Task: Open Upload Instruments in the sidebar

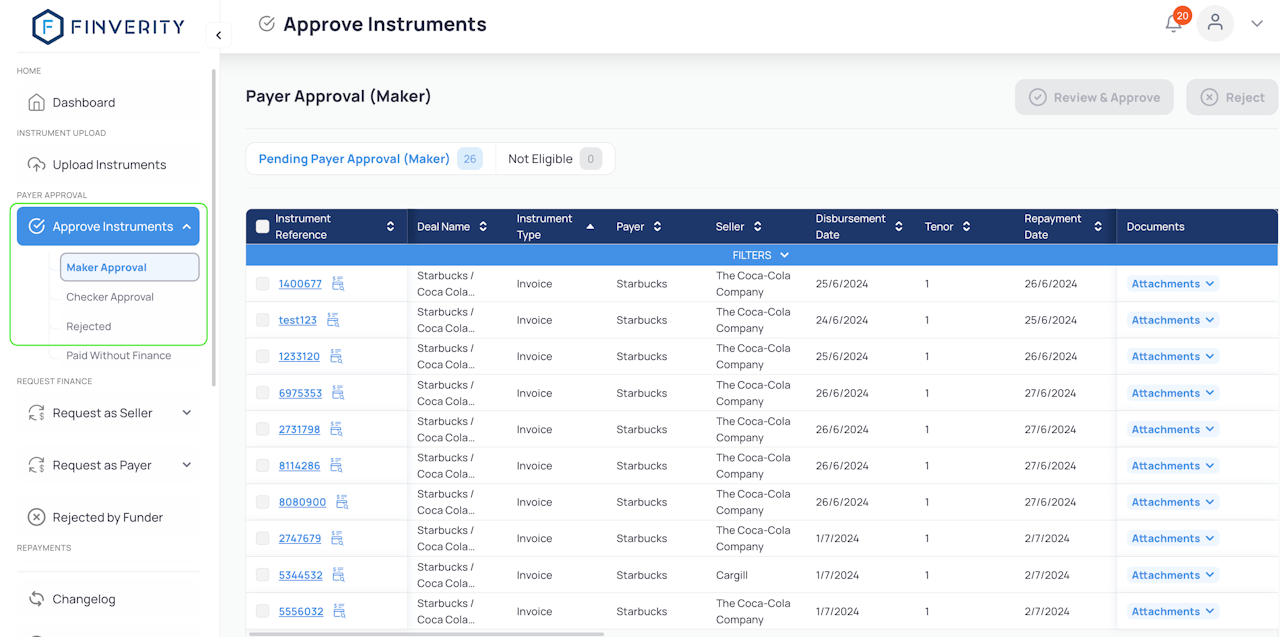Action: 109,164
